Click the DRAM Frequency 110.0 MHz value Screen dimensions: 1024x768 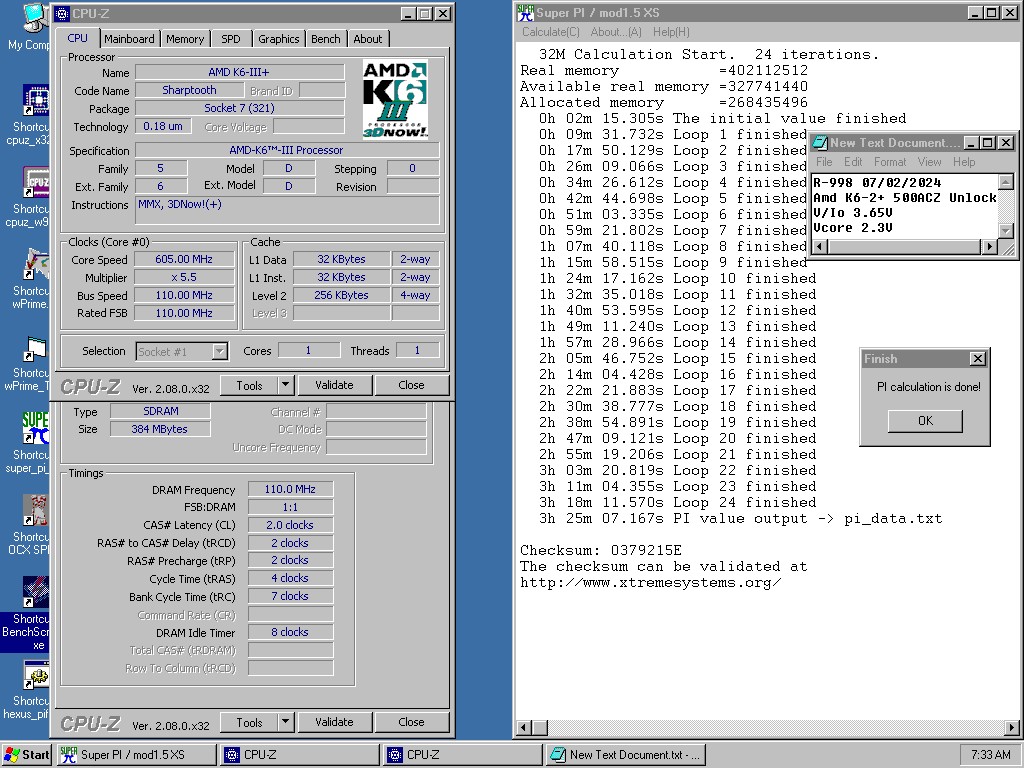[290, 489]
